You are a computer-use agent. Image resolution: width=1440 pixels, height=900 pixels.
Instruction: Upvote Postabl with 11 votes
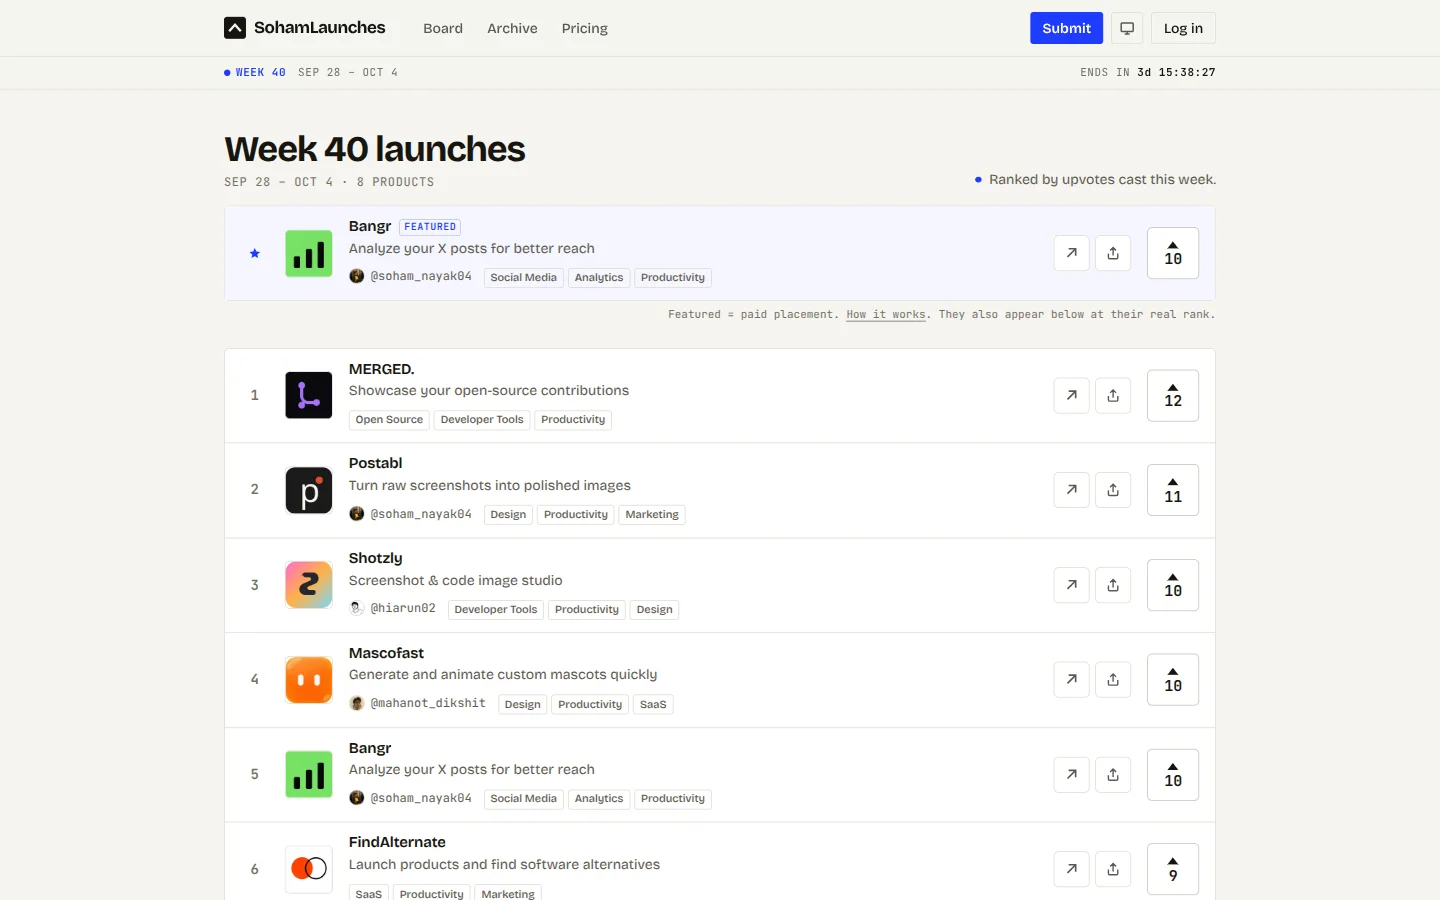pyautogui.click(x=1173, y=490)
